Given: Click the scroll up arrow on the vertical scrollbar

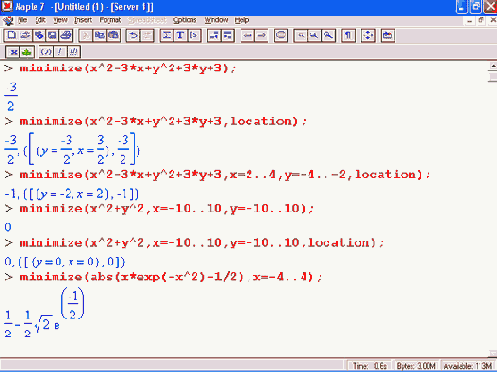Looking at the screenshot, I should 493,66.
